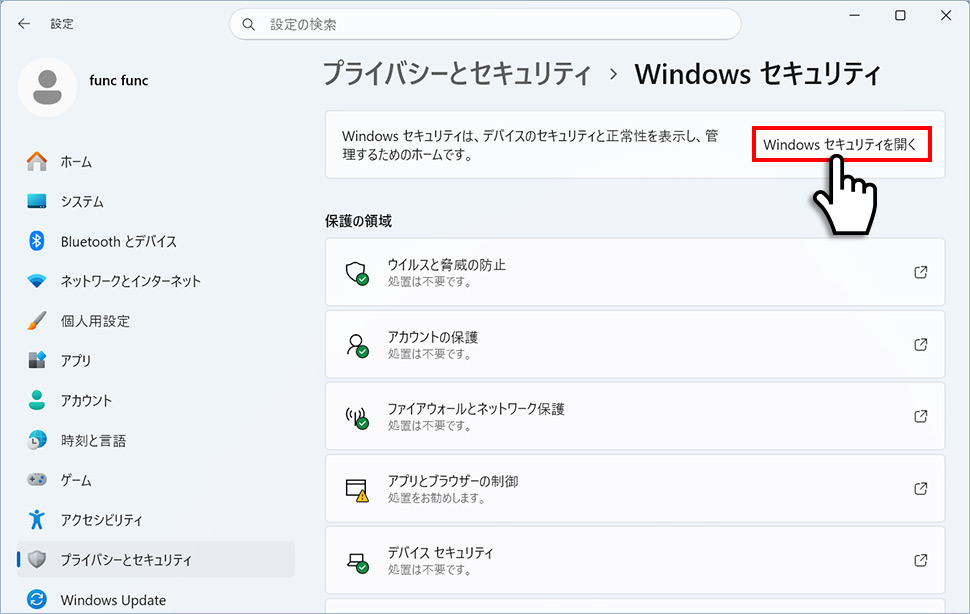Click the device security laptop icon
970x614 pixels.
click(357, 561)
